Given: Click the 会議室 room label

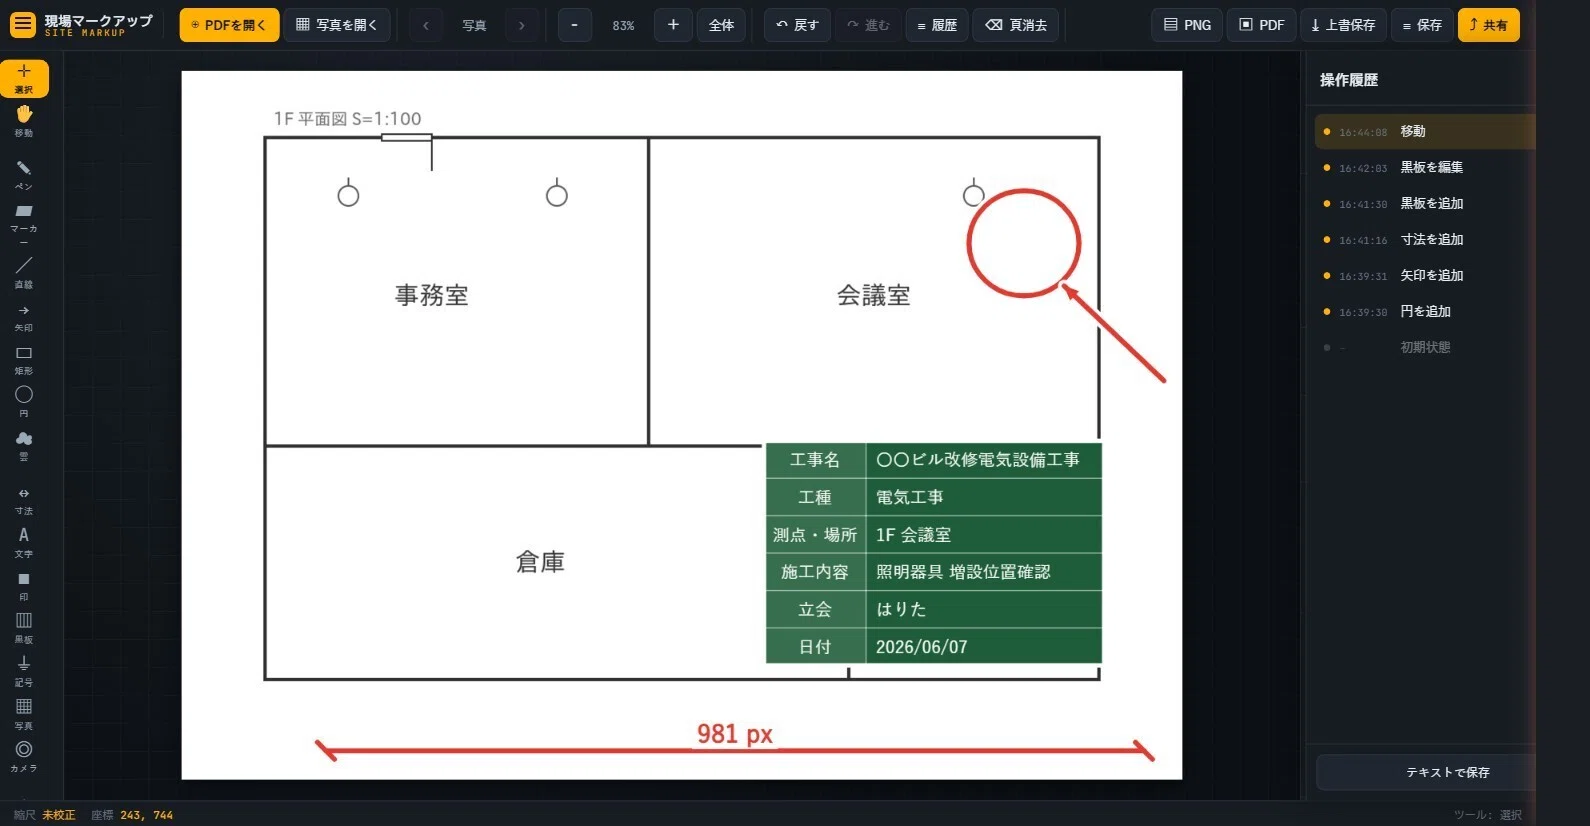Looking at the screenshot, I should pyautogui.click(x=873, y=295).
